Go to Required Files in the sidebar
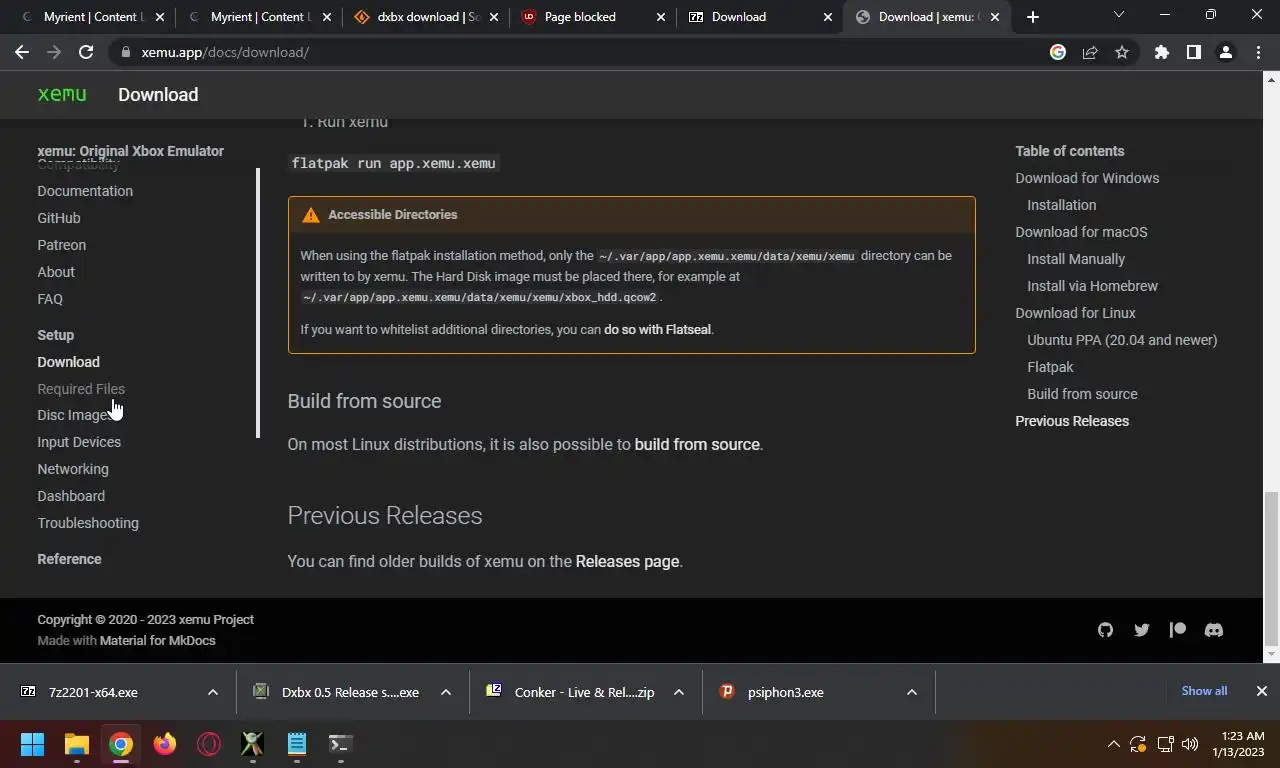This screenshot has height=768, width=1280. [x=81, y=389]
